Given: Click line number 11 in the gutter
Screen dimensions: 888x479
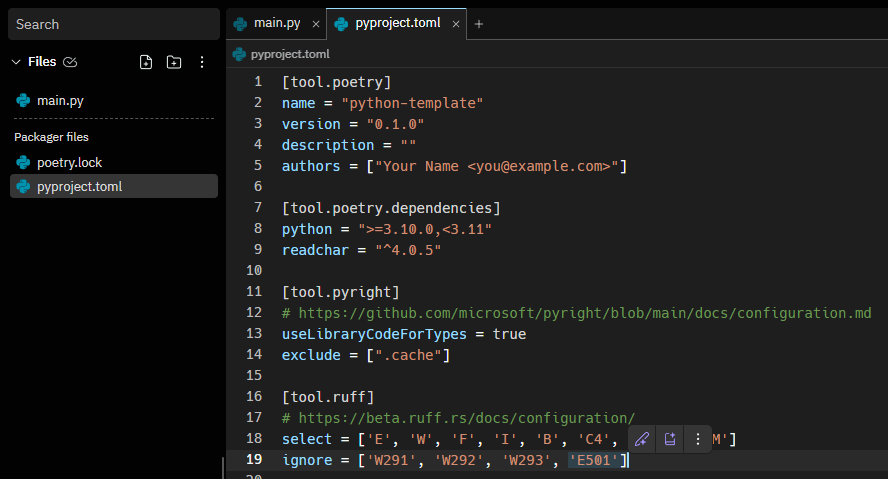Looking at the screenshot, I should (254, 292).
